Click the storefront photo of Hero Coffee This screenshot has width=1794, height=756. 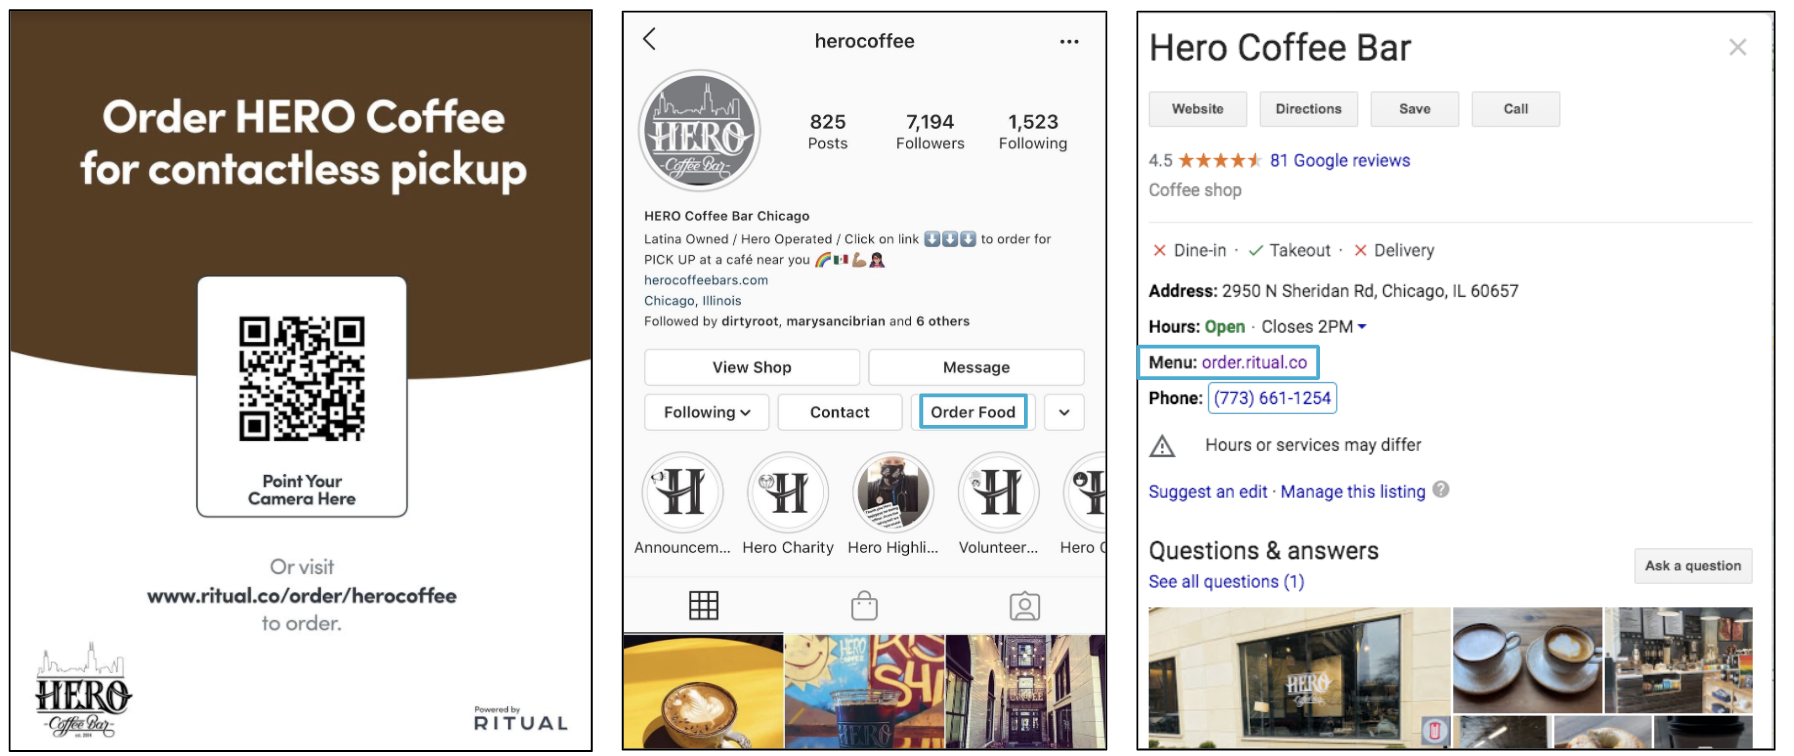[1299, 677]
